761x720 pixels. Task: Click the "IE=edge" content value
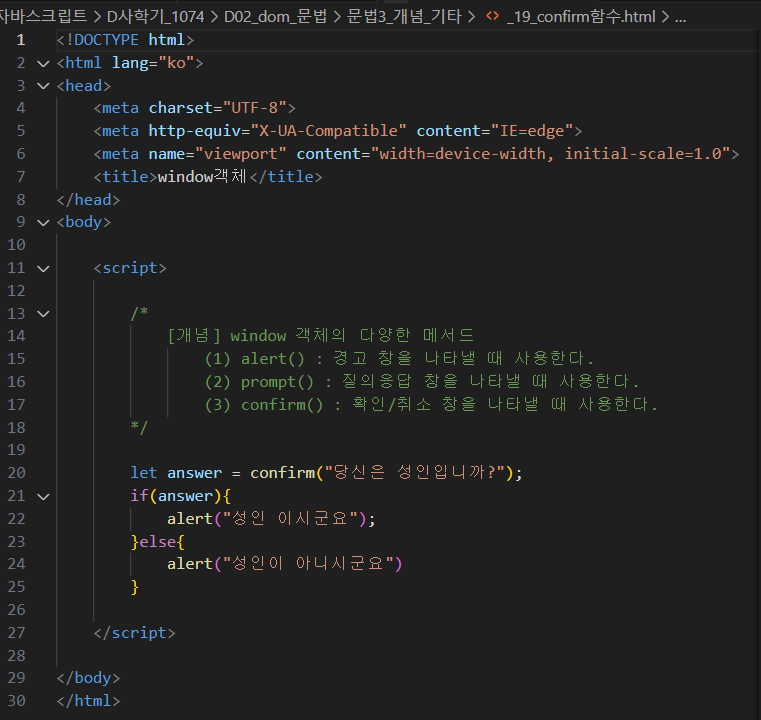(532, 131)
